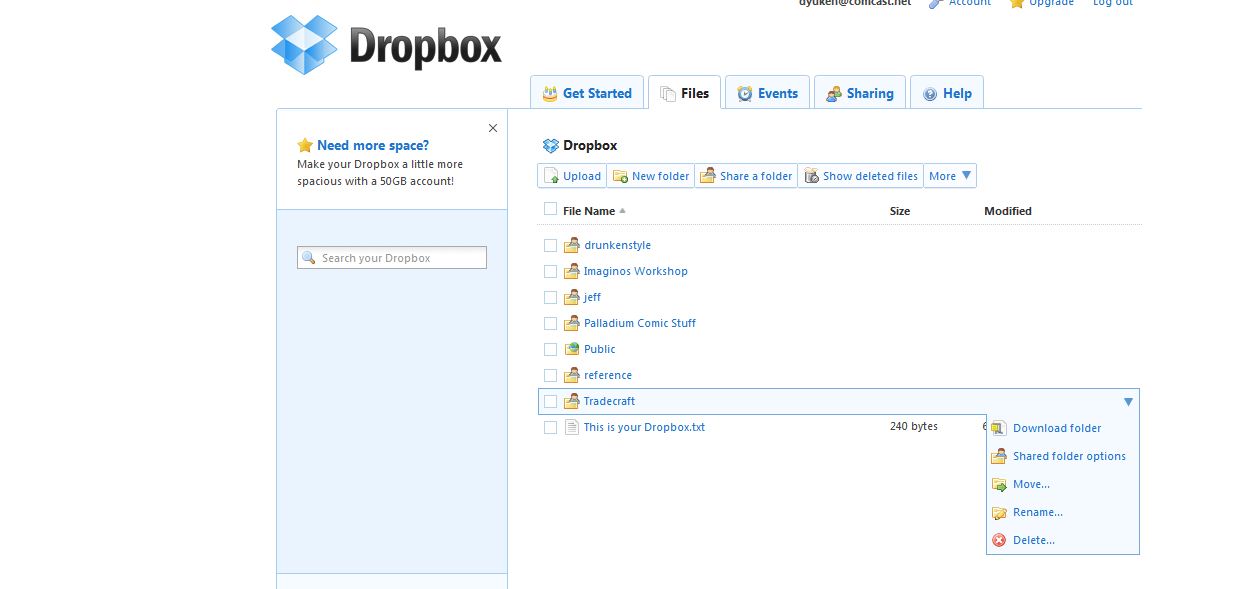Screen dimensions: 1244x589
Task: Open the Get Started tab
Action: [587, 93]
